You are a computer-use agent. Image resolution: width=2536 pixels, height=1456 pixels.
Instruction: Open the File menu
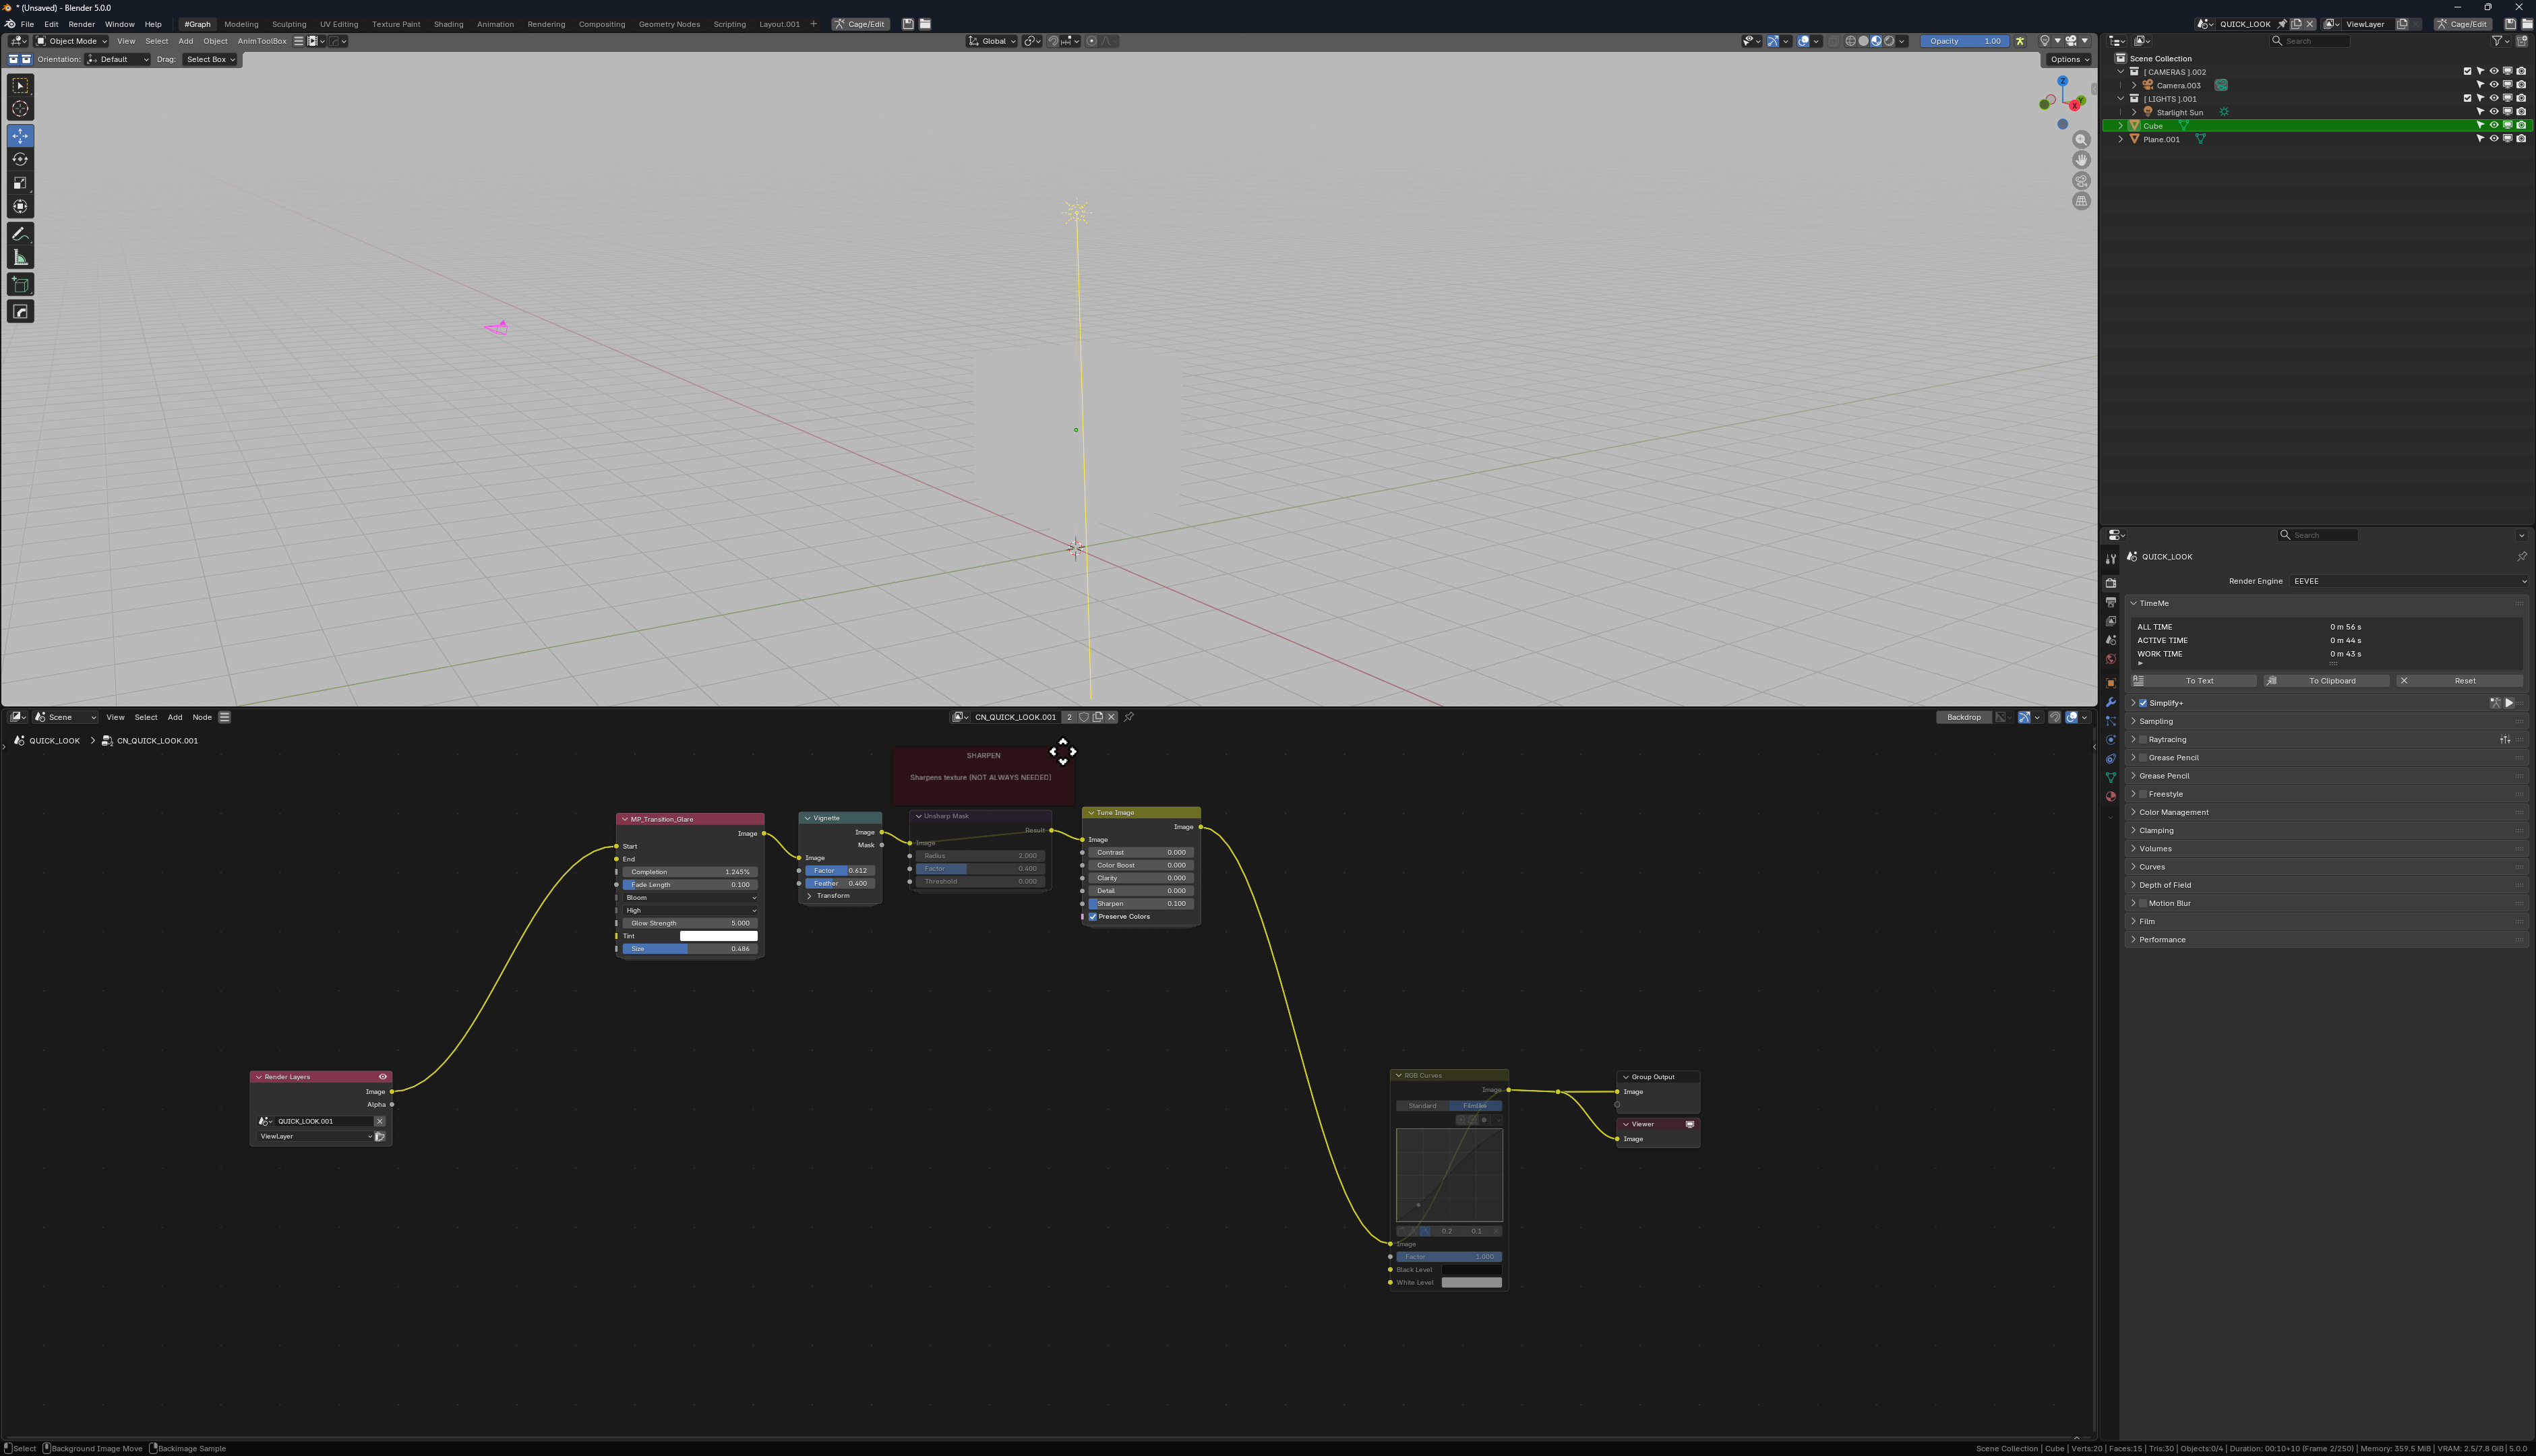[x=27, y=24]
